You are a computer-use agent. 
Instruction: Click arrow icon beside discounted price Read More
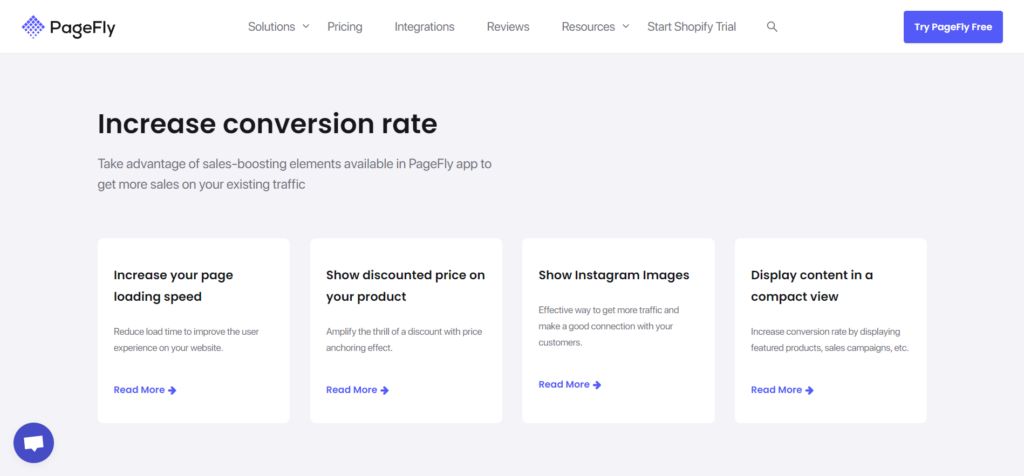click(x=385, y=390)
